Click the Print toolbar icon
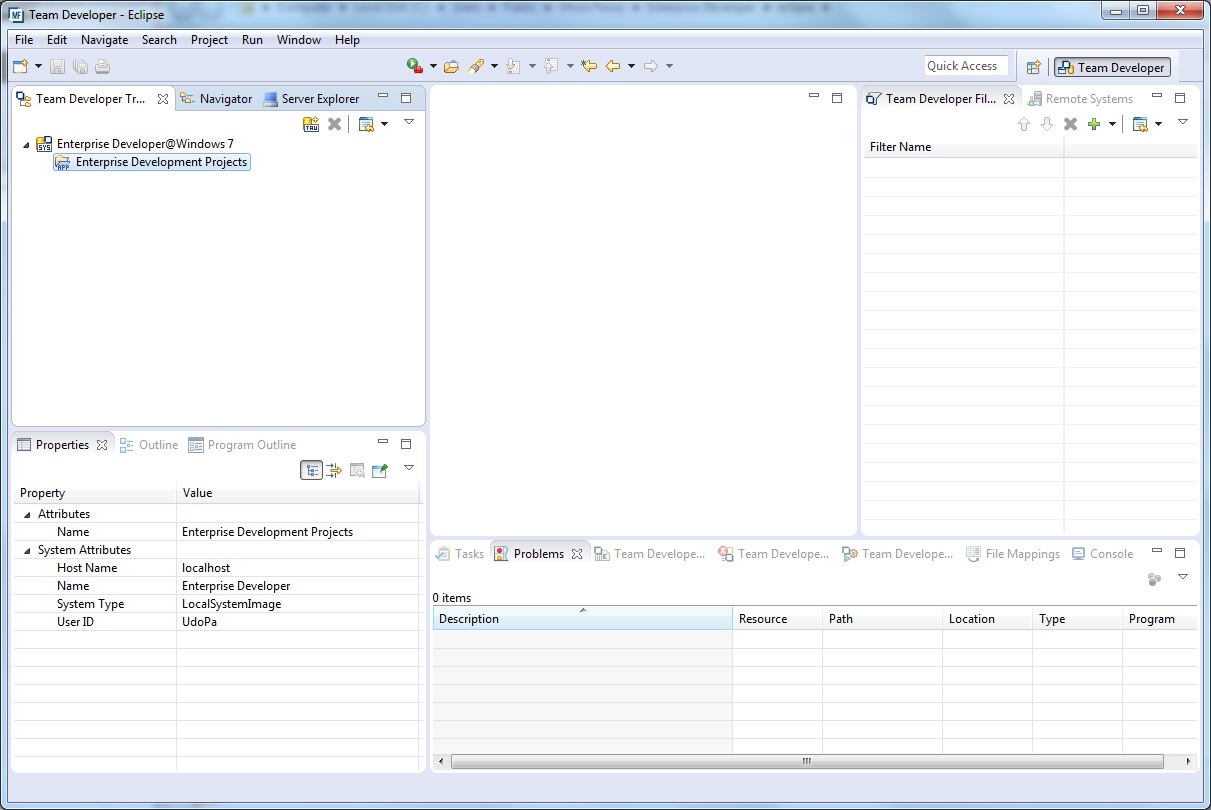 (x=102, y=67)
